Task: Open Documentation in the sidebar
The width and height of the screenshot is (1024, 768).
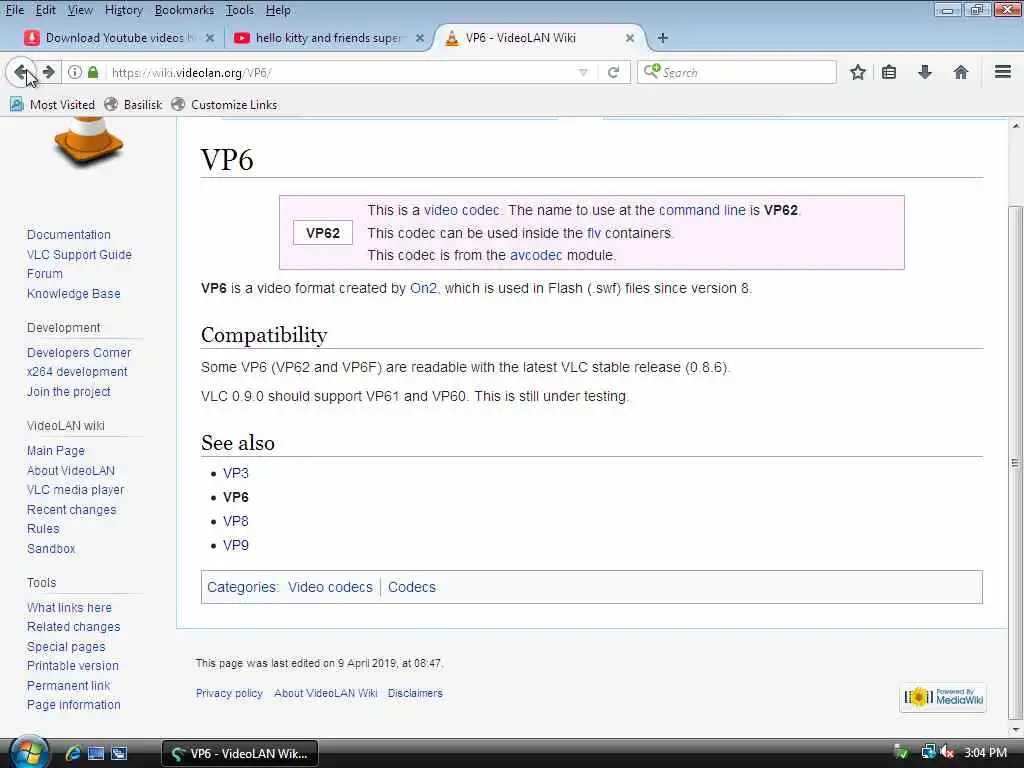Action: [69, 234]
